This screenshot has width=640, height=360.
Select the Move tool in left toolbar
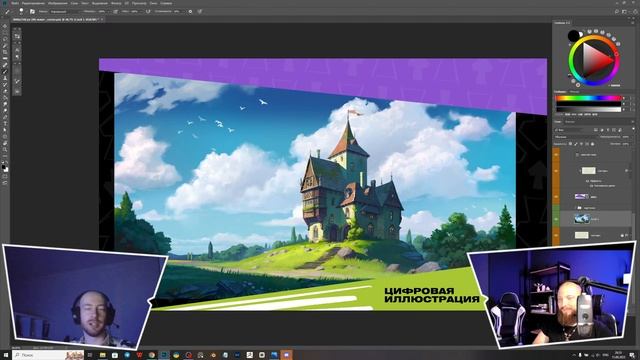[x=5, y=27]
